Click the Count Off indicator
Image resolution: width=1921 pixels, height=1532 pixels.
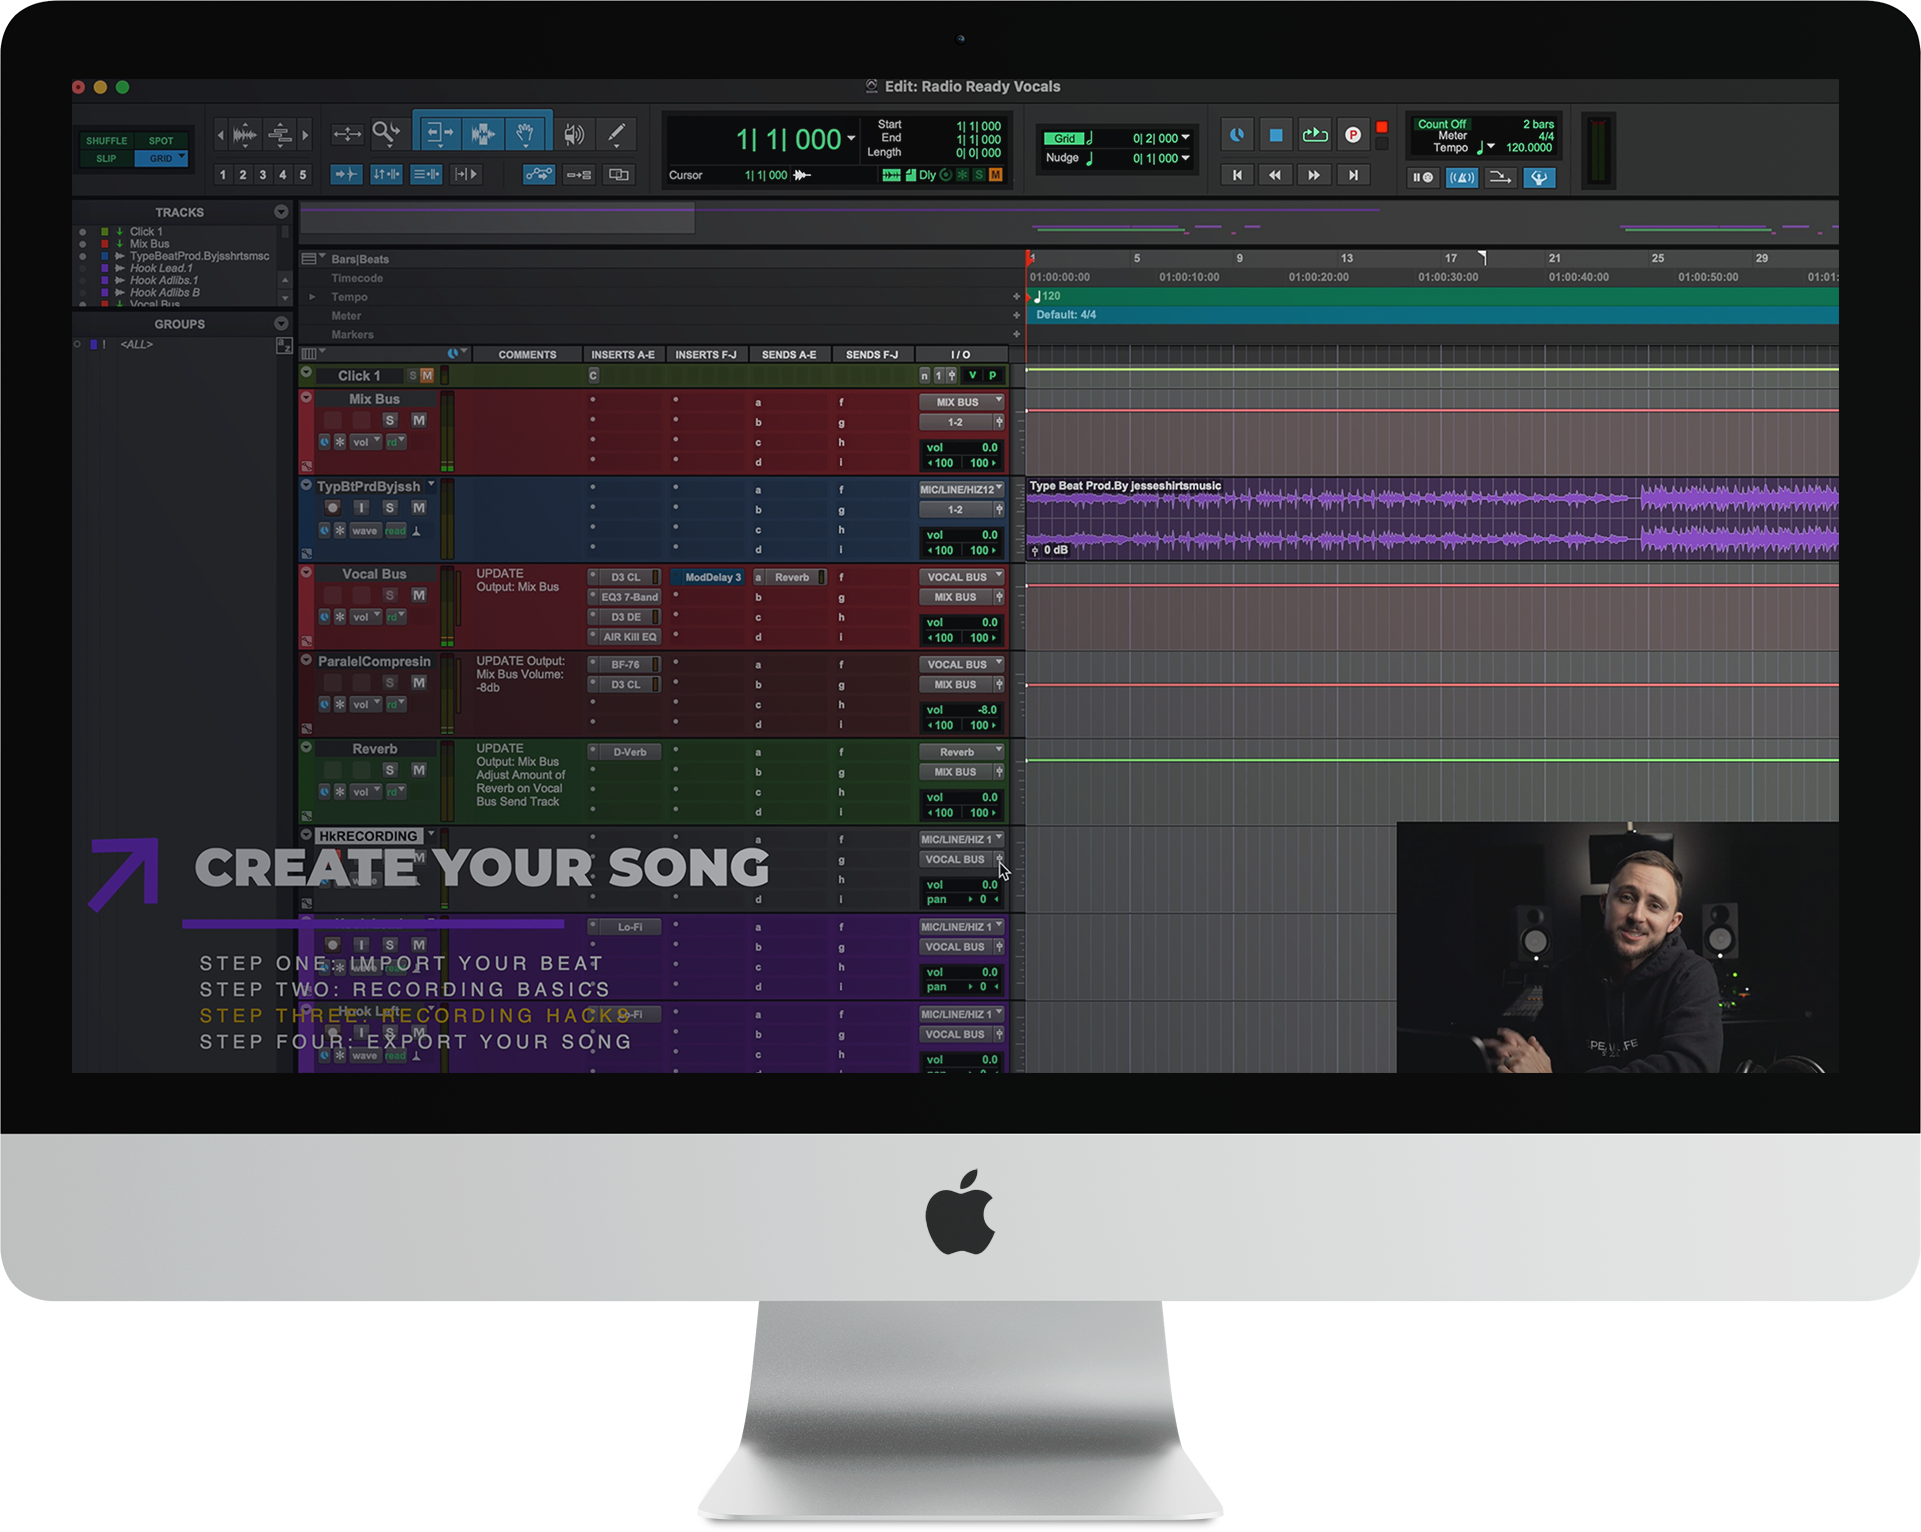(1442, 125)
